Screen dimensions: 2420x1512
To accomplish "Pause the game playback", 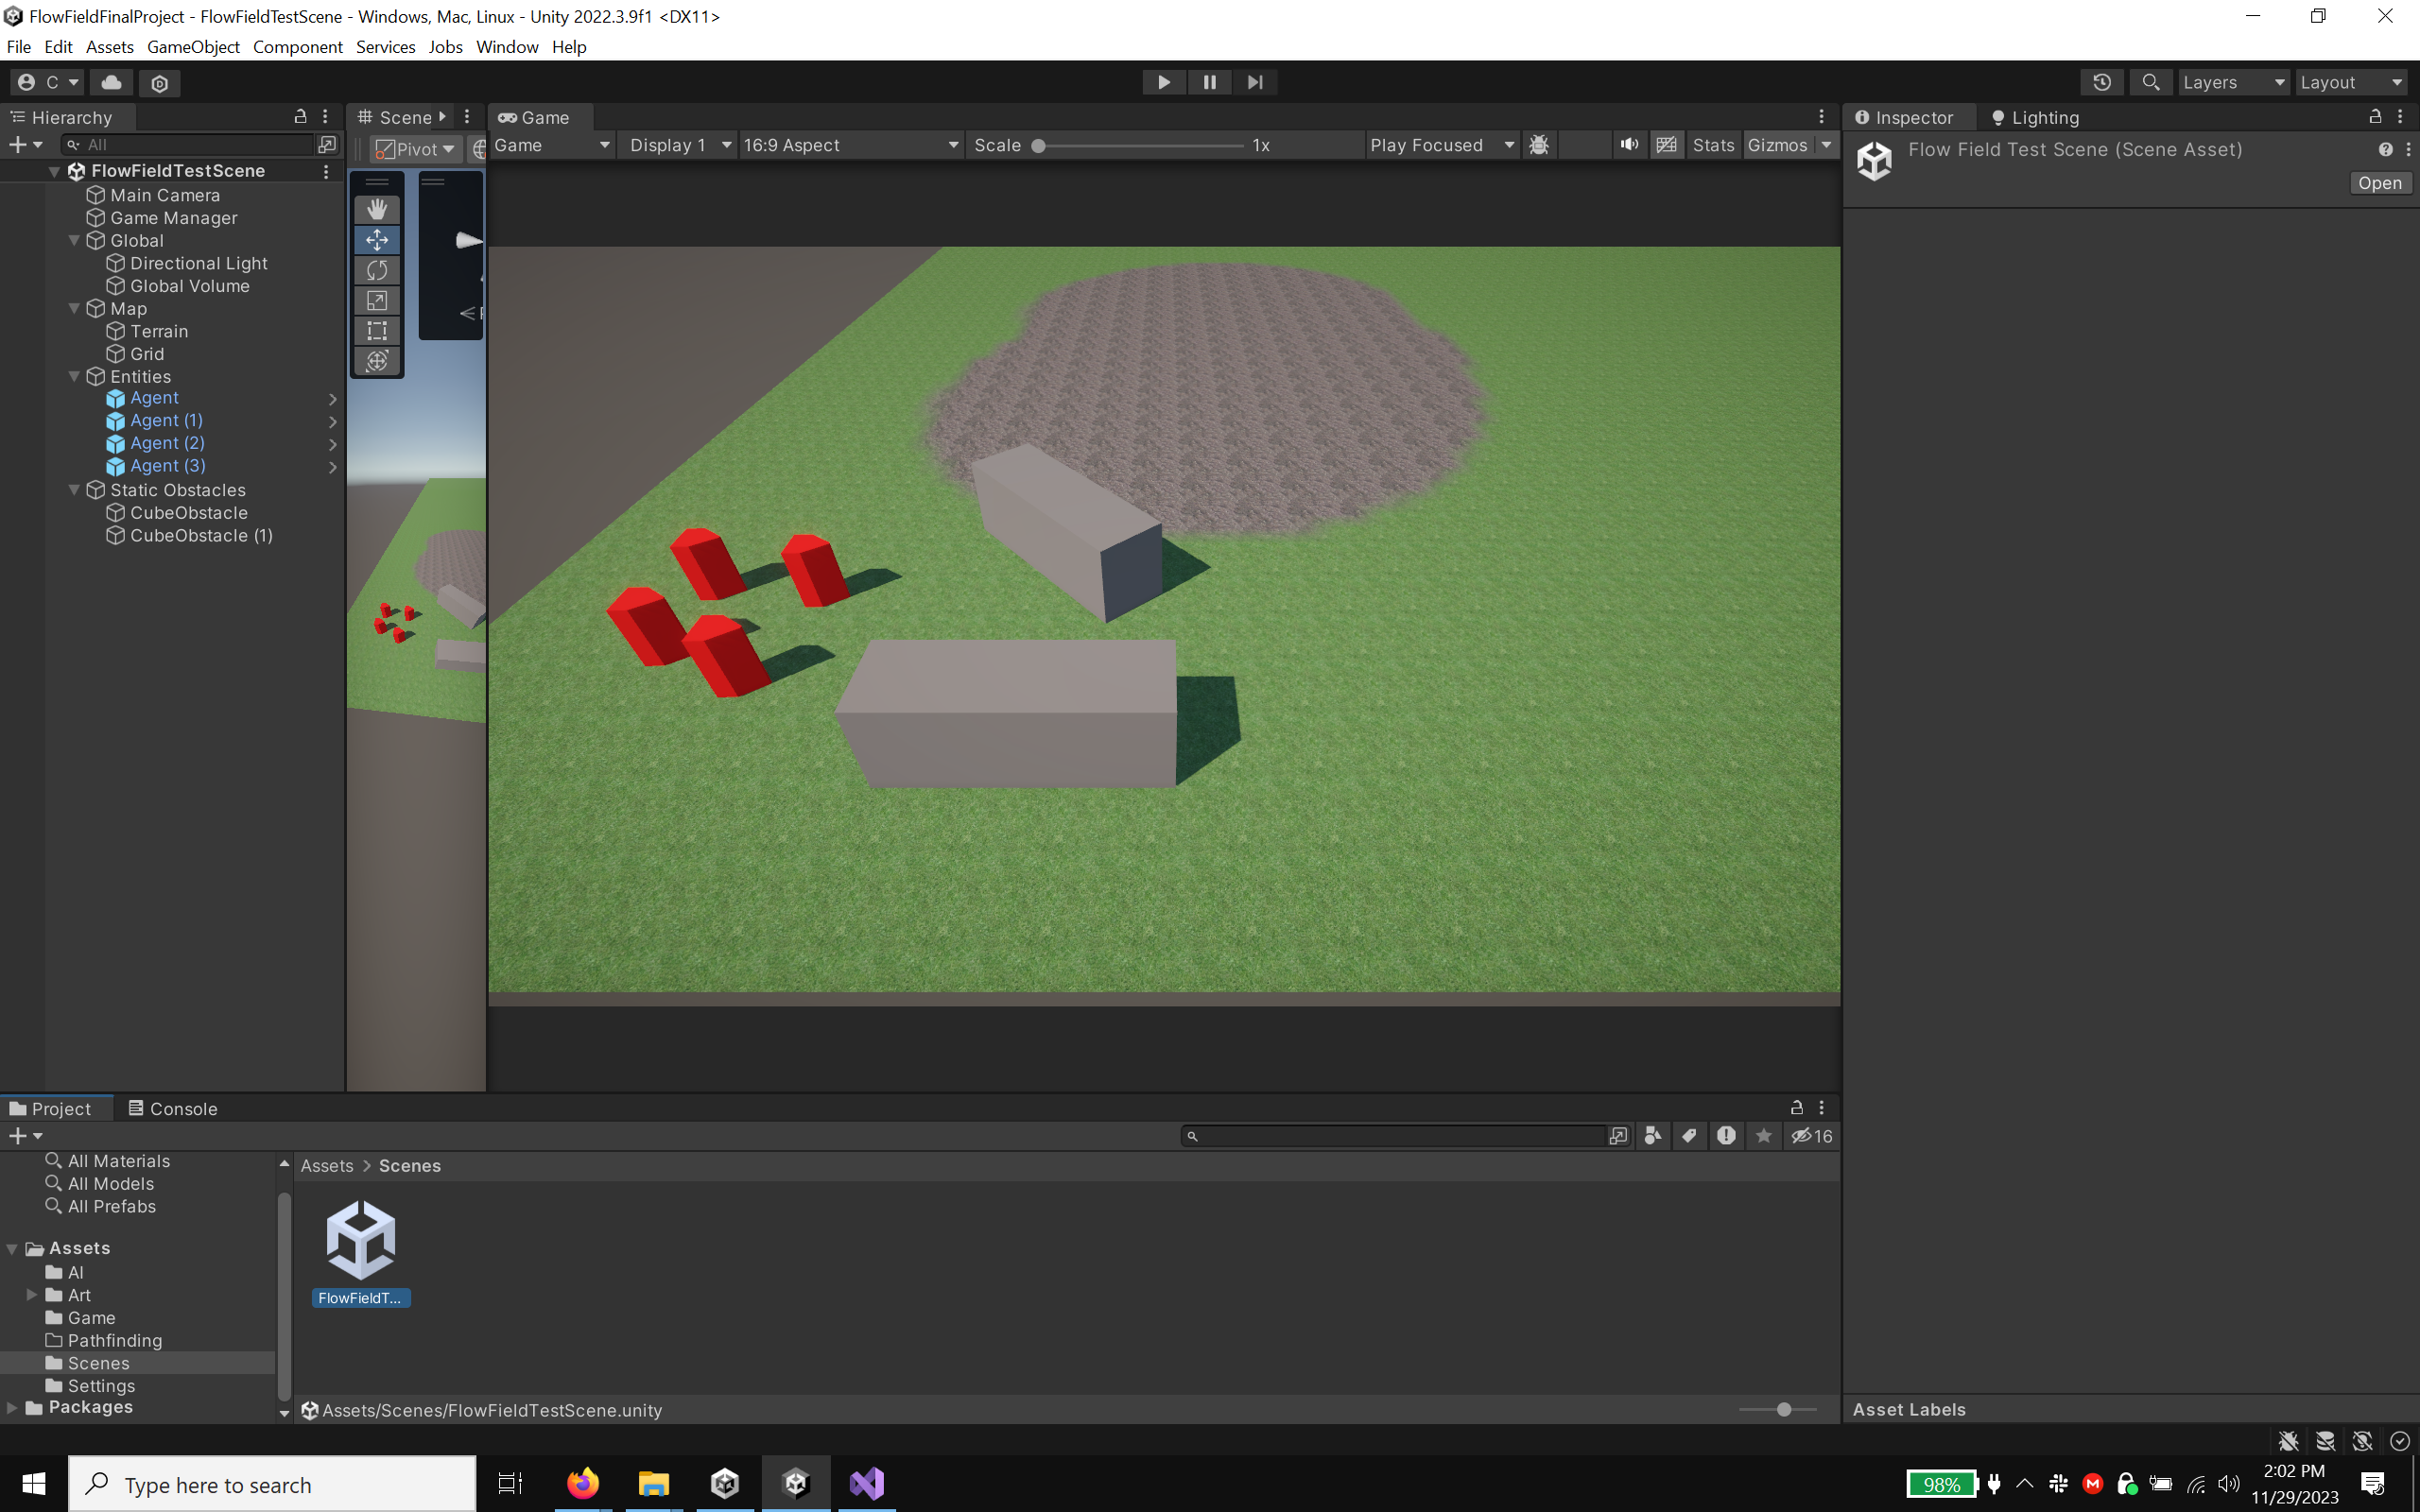I will pyautogui.click(x=1209, y=82).
